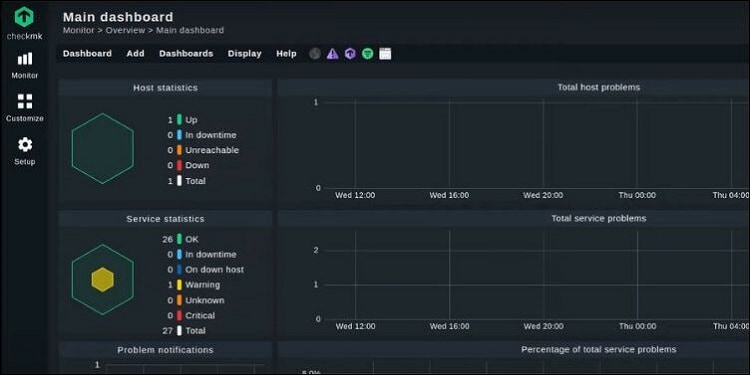
Task: Click Thu 00:00 label in service problems graph
Action: coord(637,326)
